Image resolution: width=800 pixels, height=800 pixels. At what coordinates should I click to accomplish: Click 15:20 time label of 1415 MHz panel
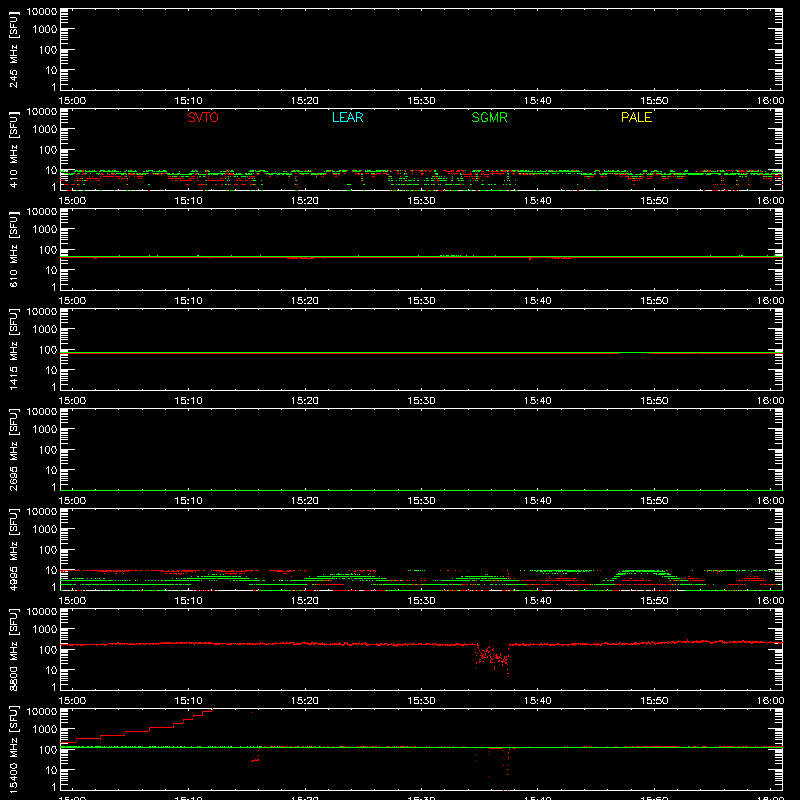[305, 401]
